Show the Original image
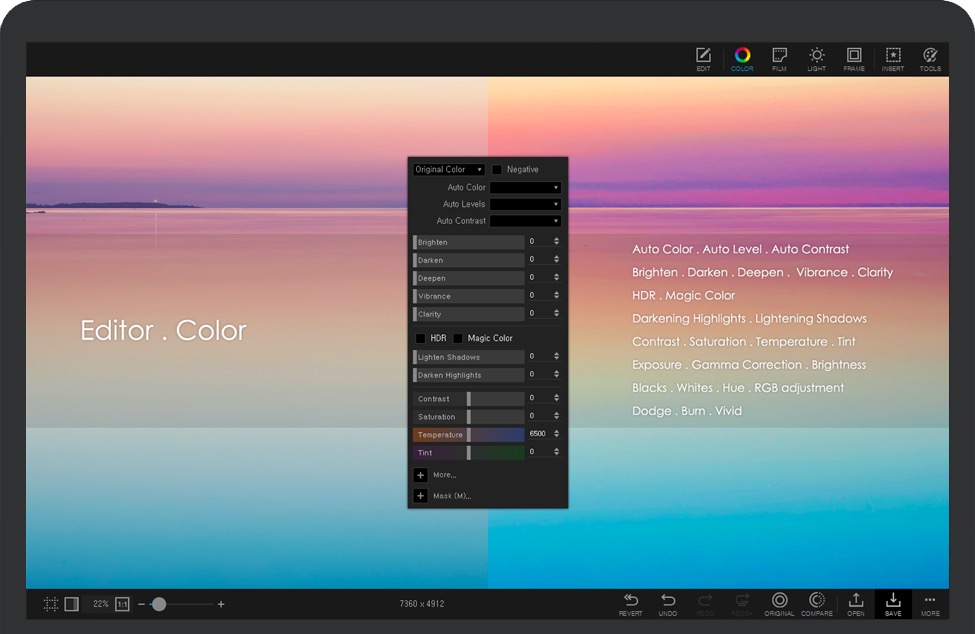 pos(779,603)
